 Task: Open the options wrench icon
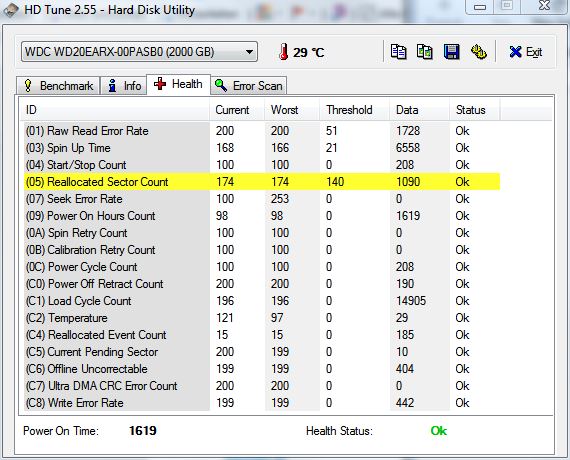(479, 52)
